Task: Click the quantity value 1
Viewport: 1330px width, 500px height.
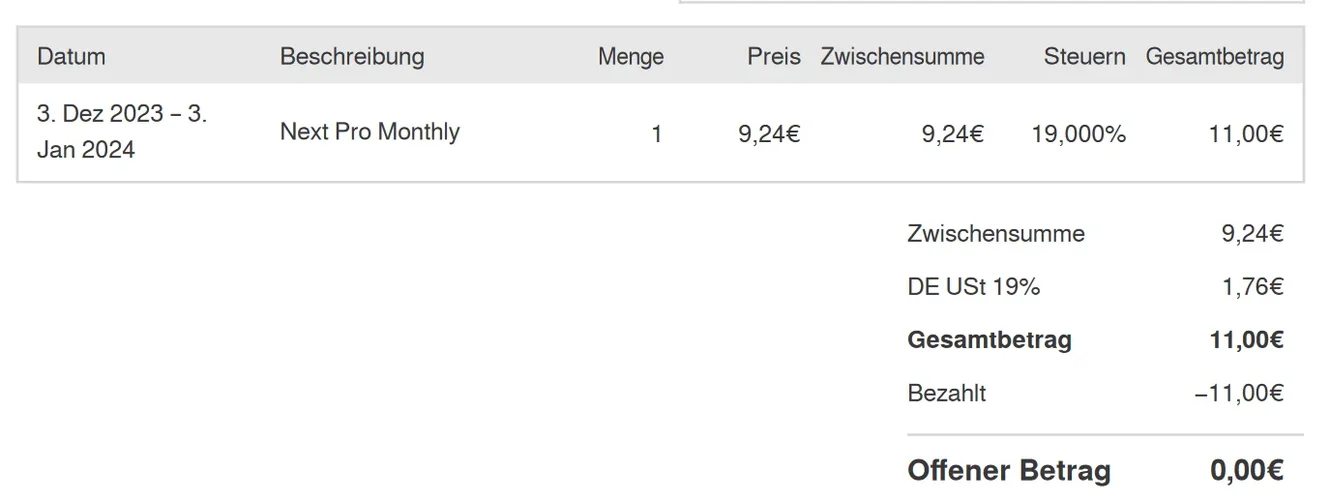Action: (x=656, y=133)
